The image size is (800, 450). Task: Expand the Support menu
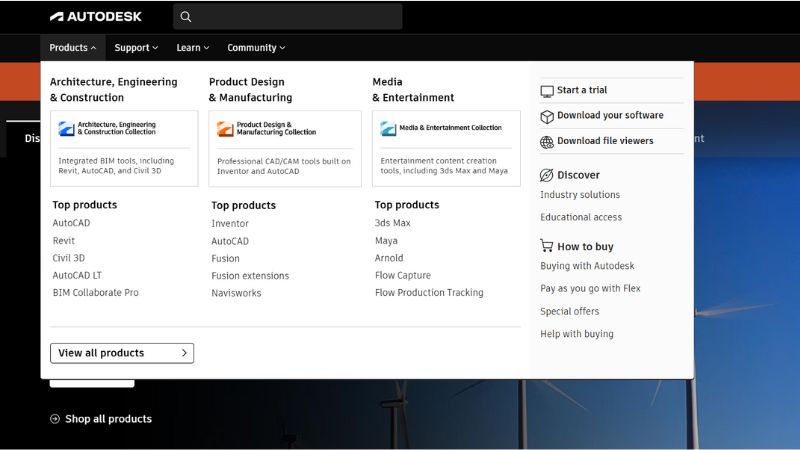tap(136, 47)
